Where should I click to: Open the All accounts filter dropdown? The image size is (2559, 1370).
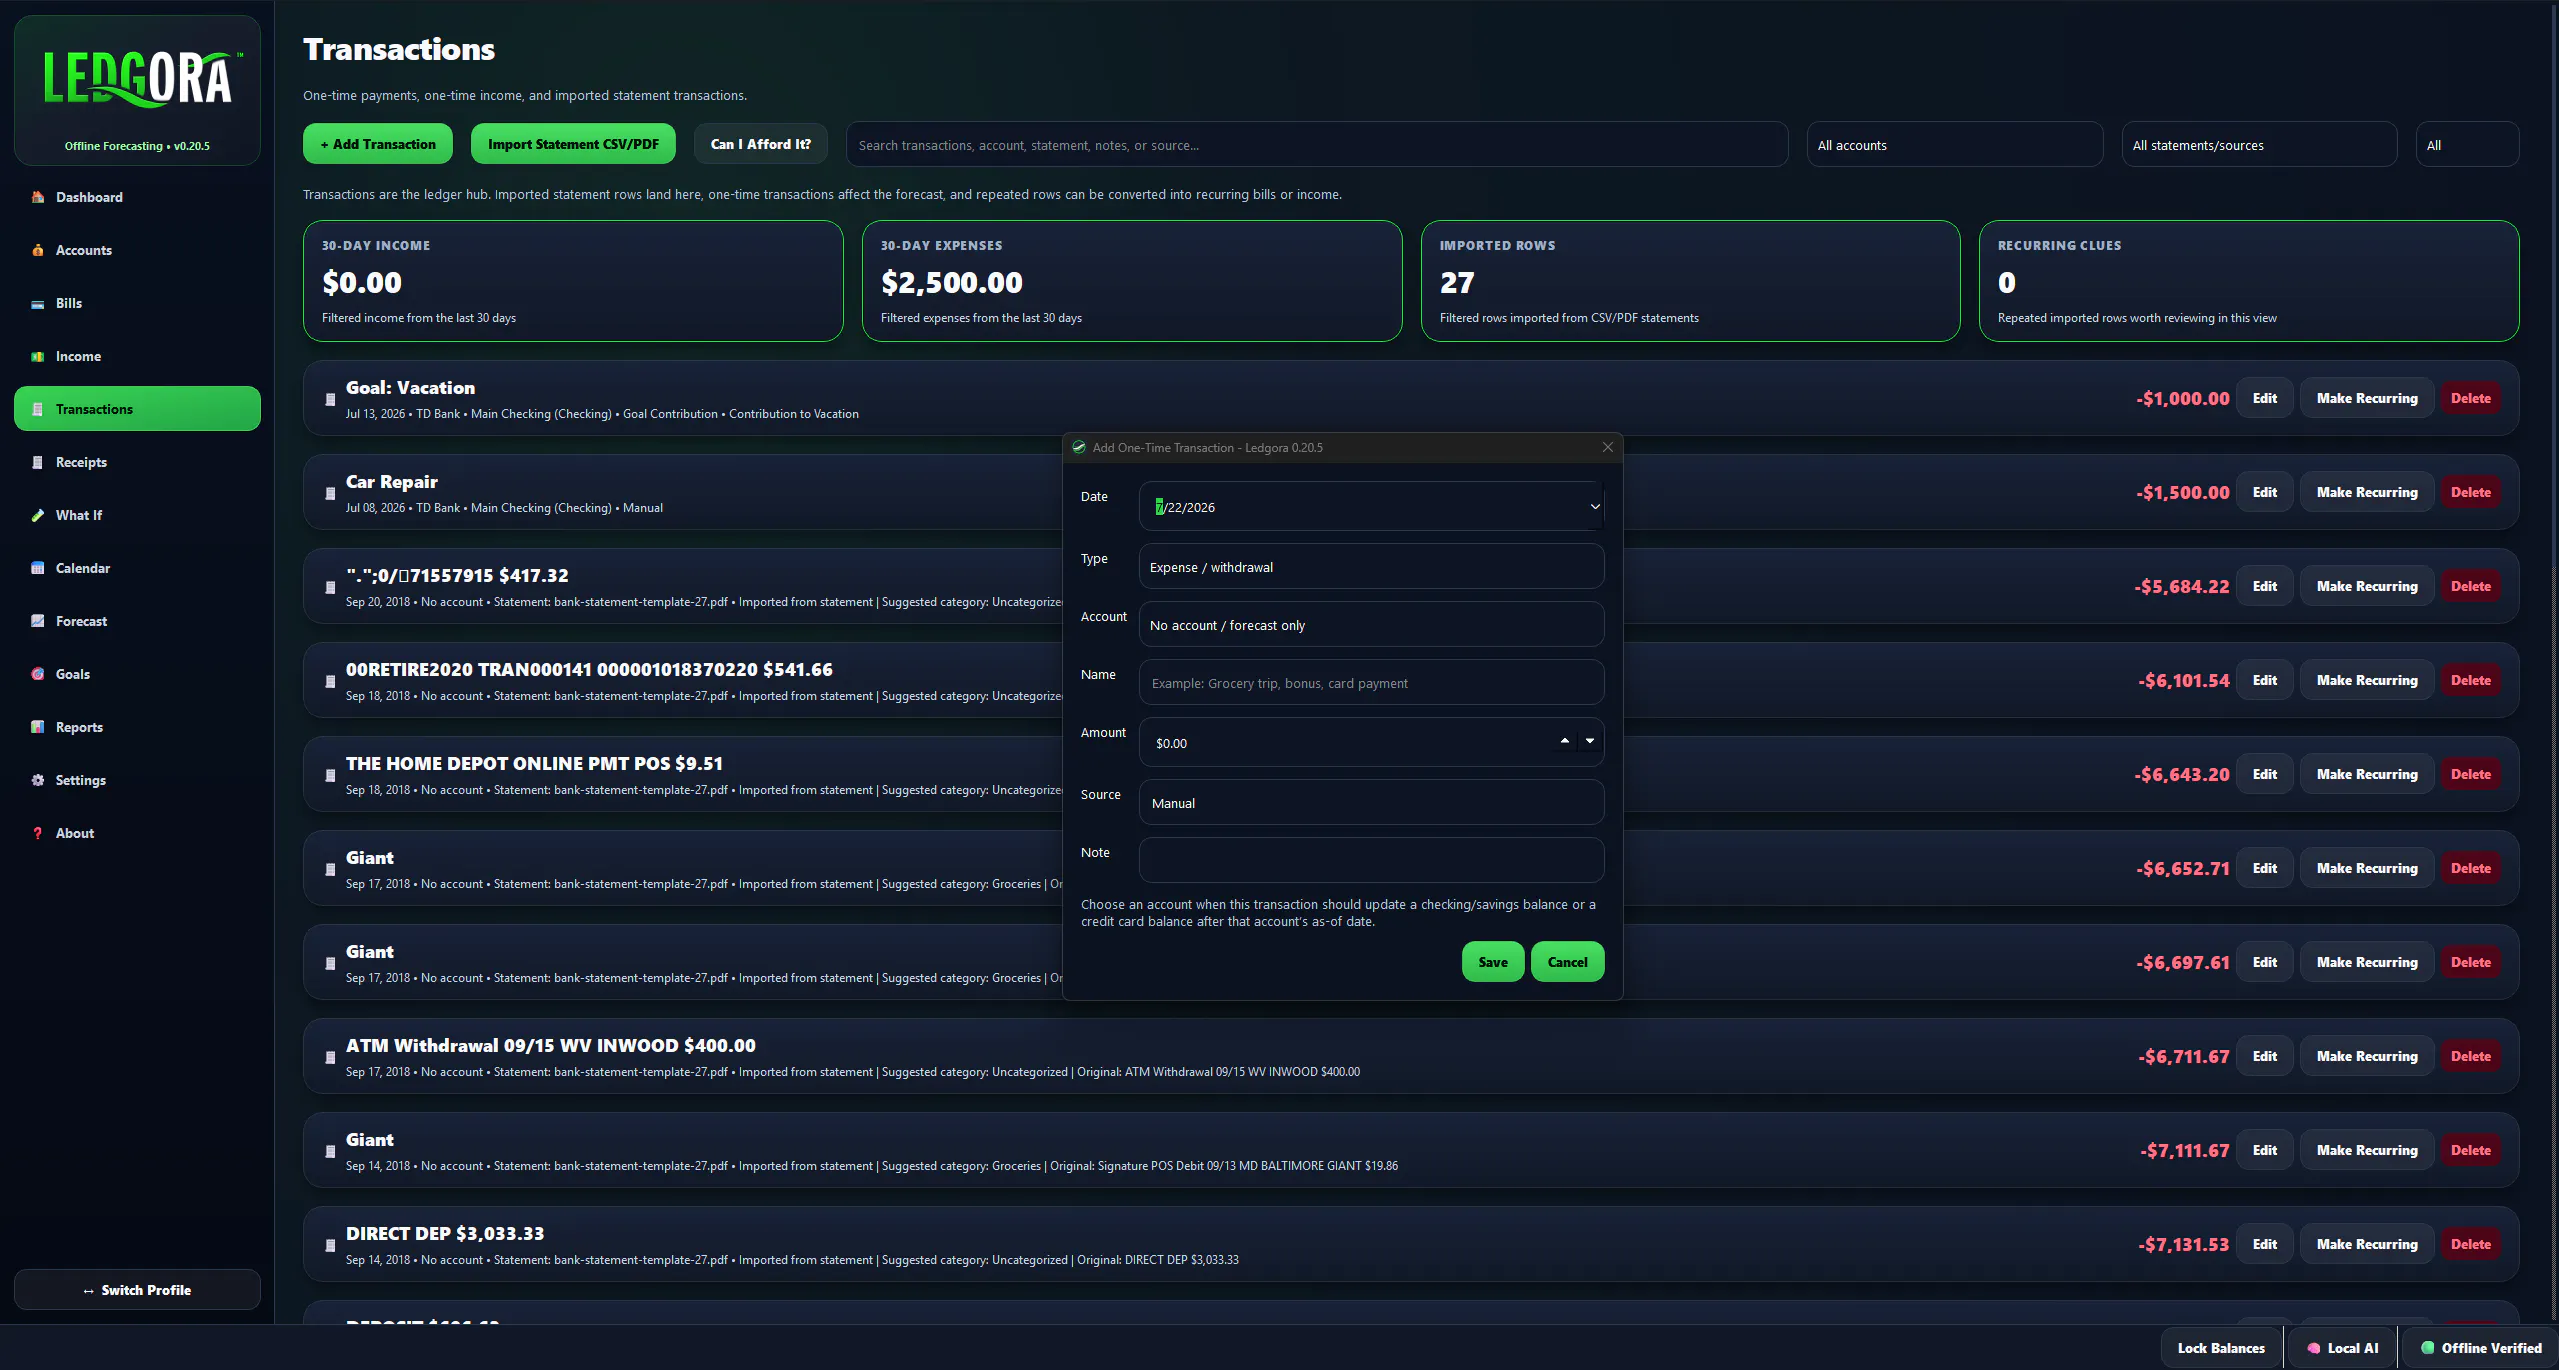(1954, 145)
